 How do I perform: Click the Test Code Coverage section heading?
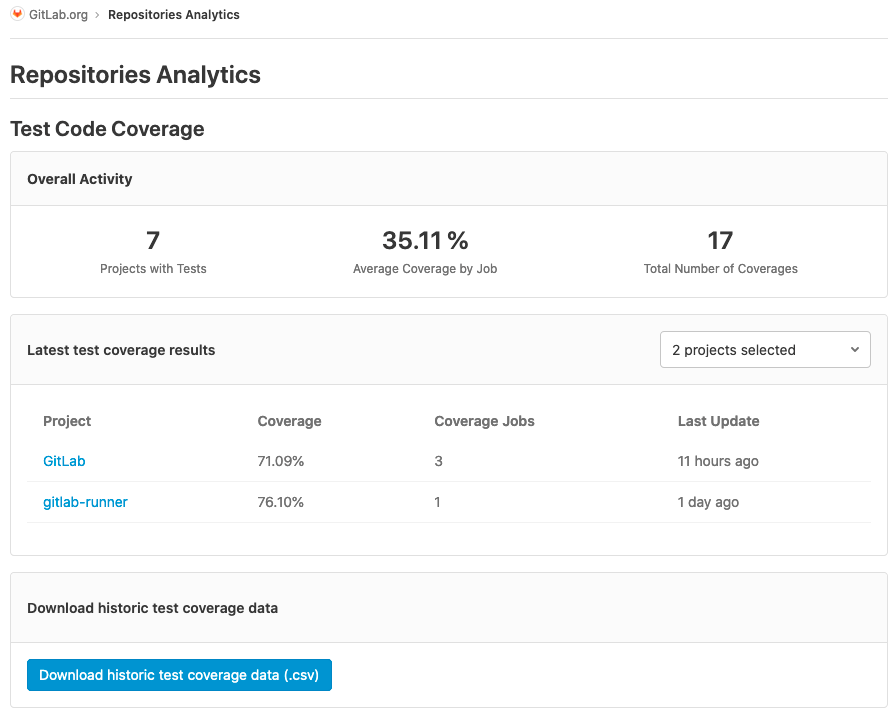point(107,129)
